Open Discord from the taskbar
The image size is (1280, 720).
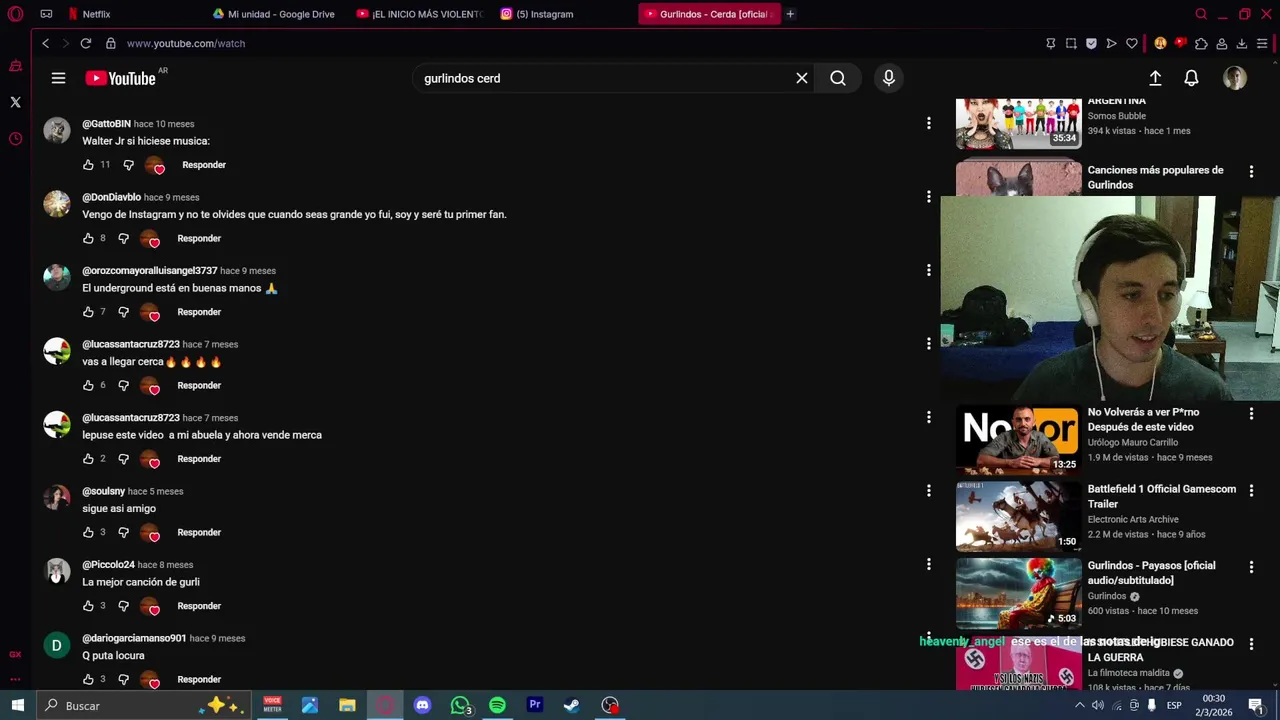tap(422, 705)
